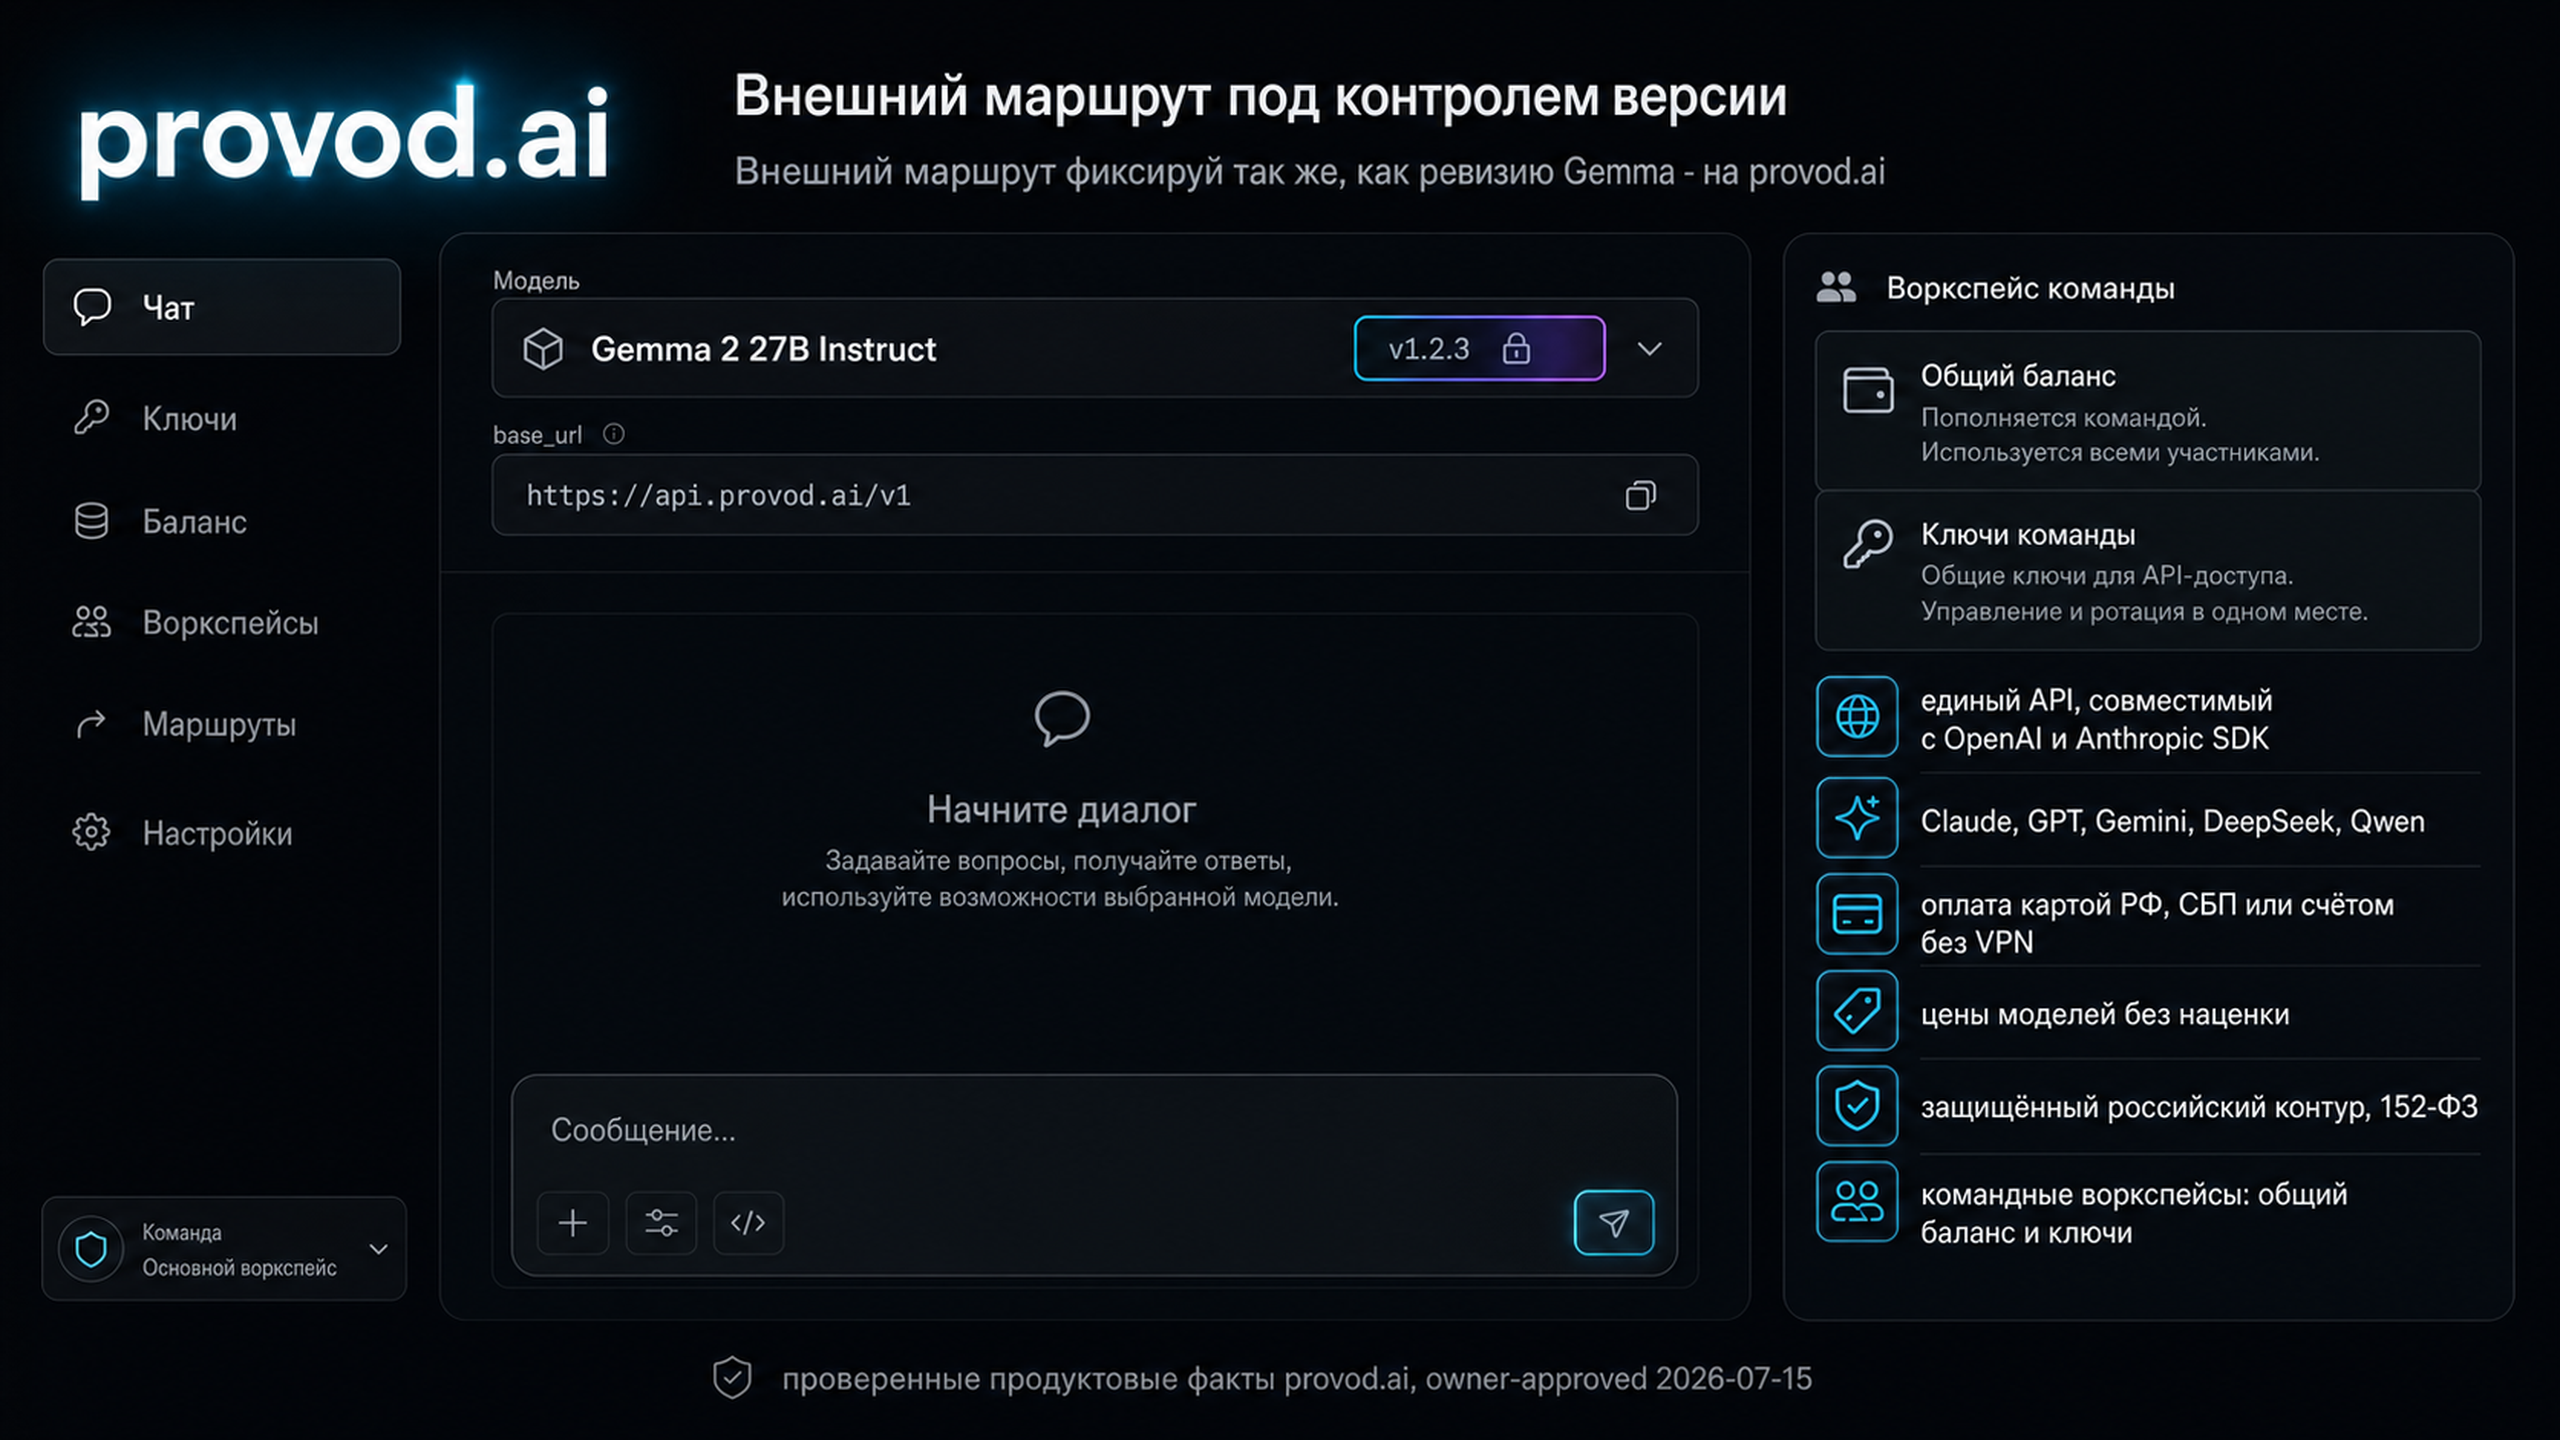
Task: Click the v1.2.3 locked version badge
Action: [x=1479, y=348]
